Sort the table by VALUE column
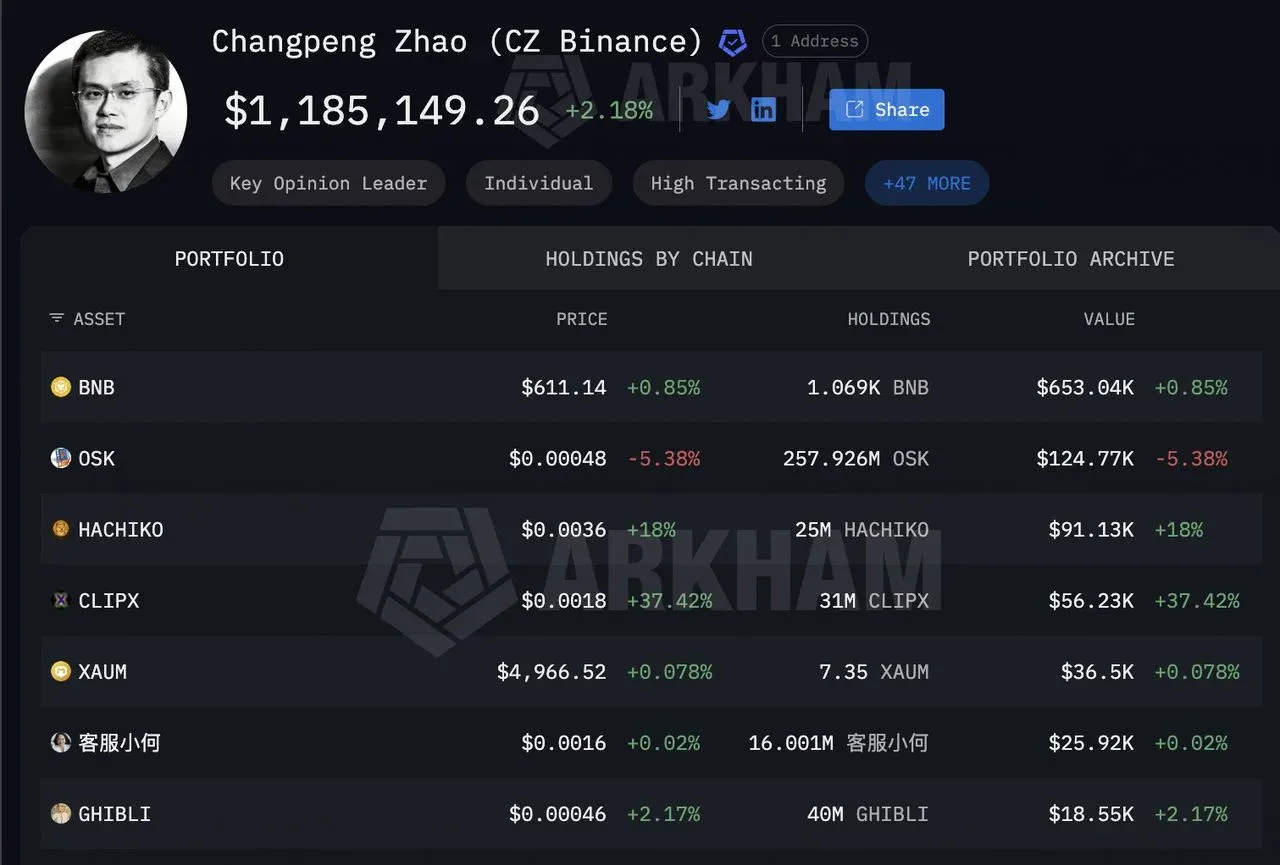 1109,318
